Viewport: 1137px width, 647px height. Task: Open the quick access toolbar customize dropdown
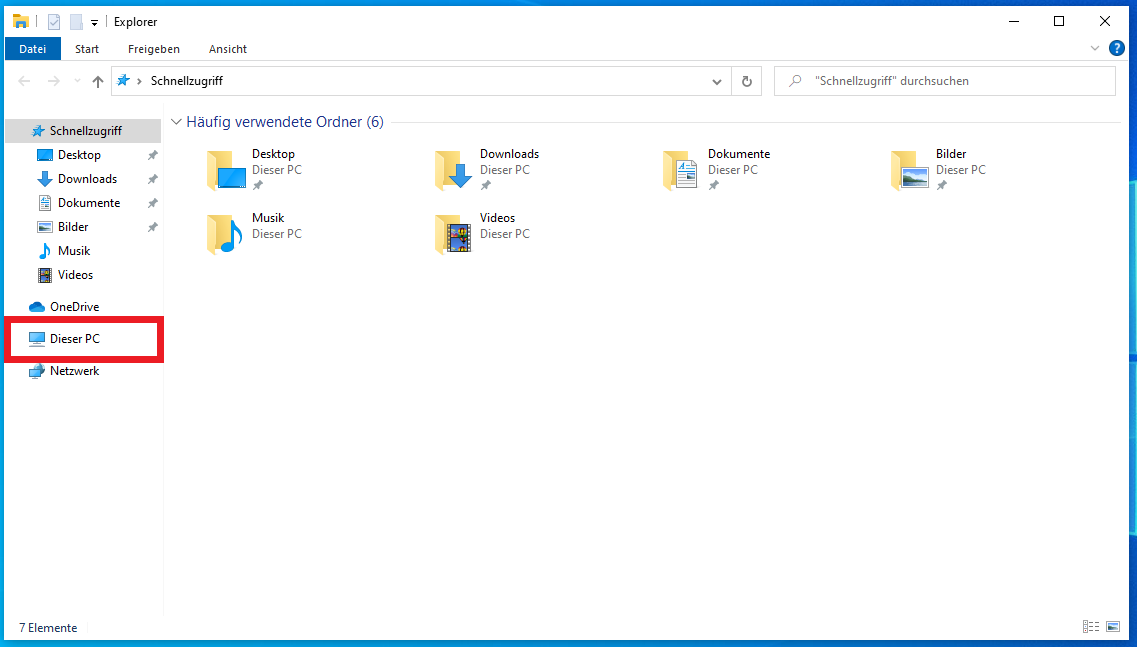pyautogui.click(x=94, y=22)
